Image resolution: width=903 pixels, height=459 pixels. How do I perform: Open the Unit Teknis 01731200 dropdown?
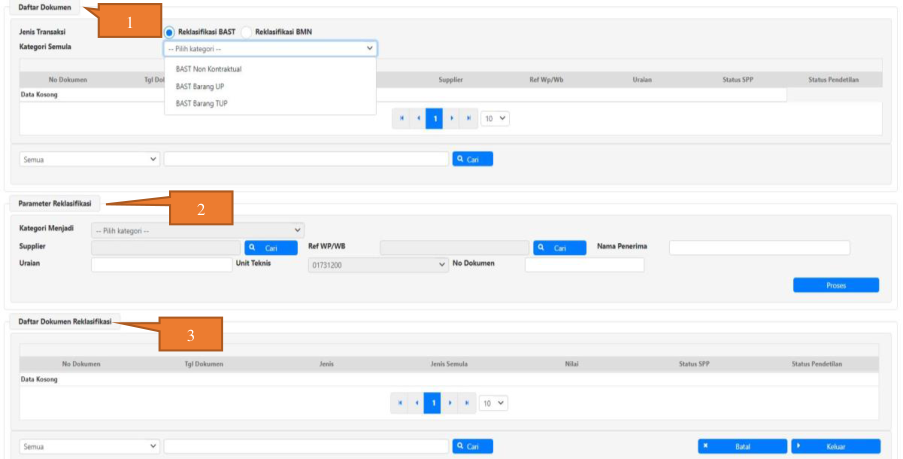tap(378, 265)
